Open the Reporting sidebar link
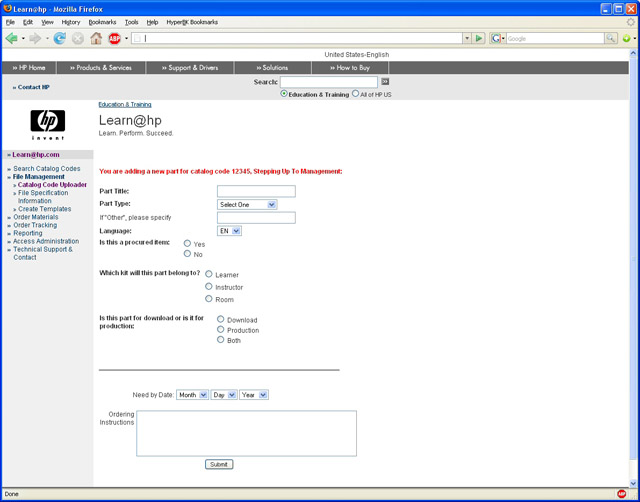Screen dimensions: 640x502 pos(28,233)
